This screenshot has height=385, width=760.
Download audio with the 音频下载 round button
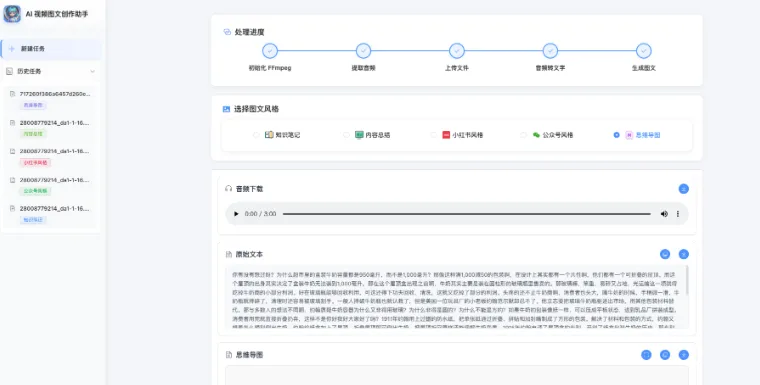pos(683,189)
